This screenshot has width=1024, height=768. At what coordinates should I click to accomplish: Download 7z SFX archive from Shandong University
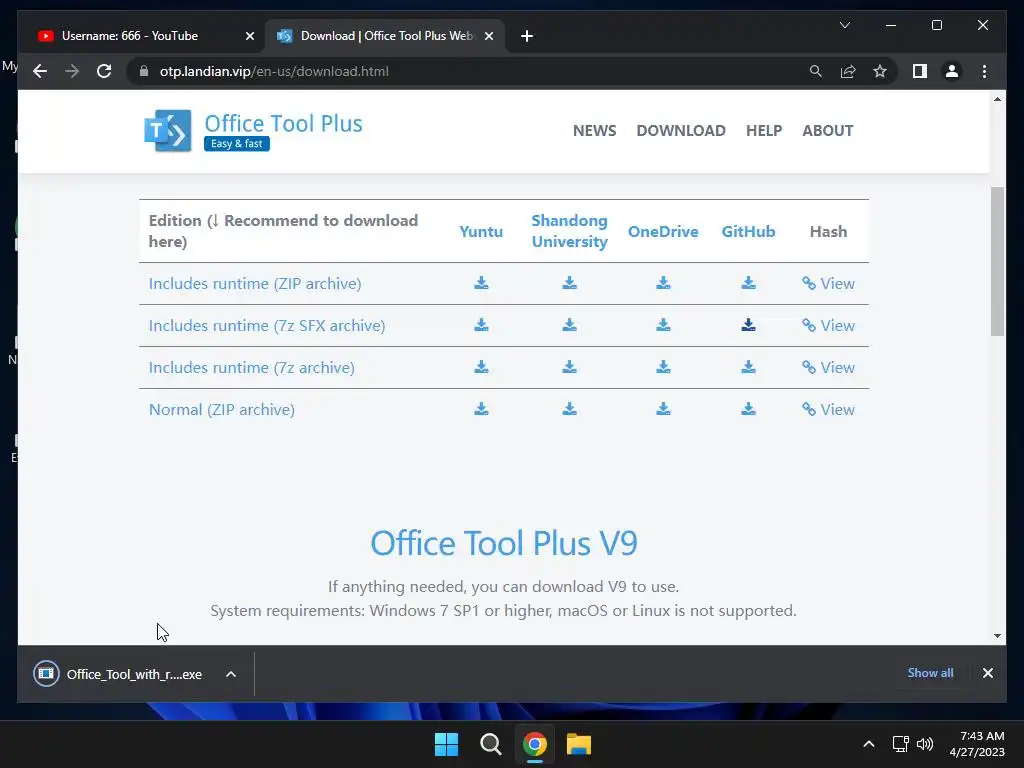pos(569,325)
